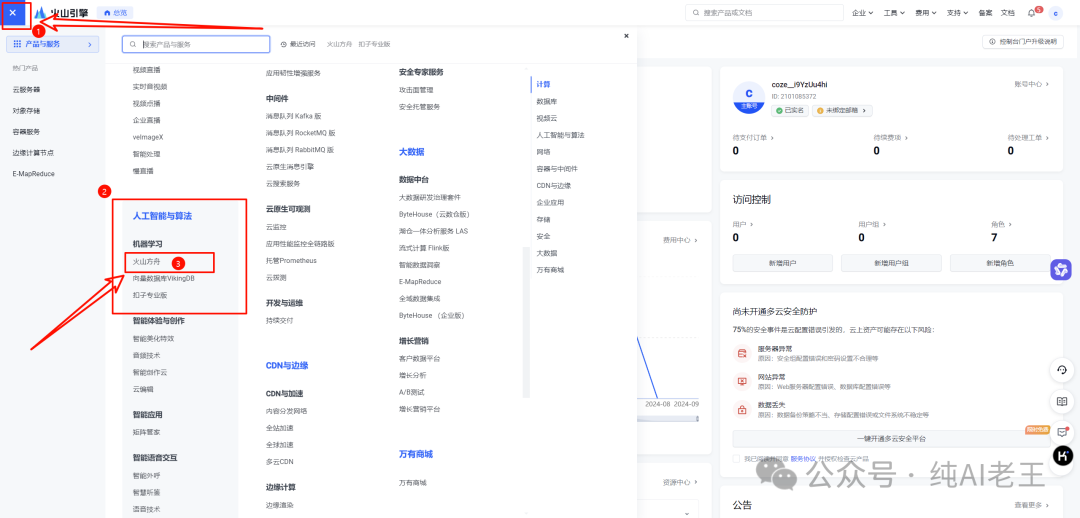
Task: Click the chart timeline range slider
Action: (667, 418)
